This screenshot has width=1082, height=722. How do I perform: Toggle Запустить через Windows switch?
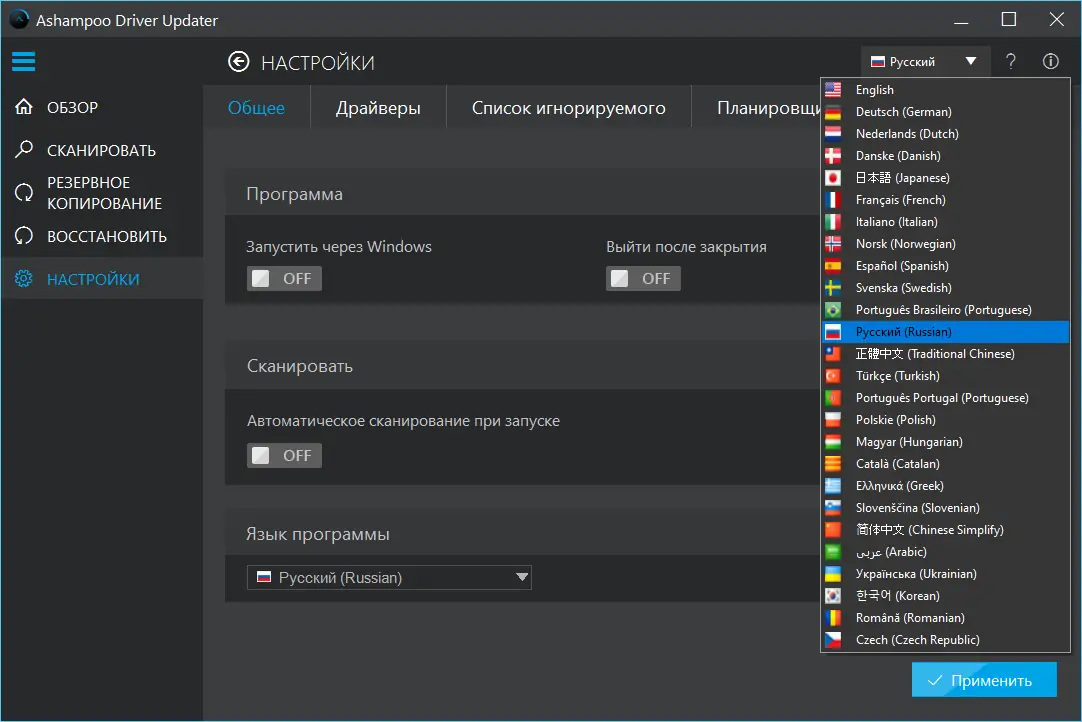284,278
